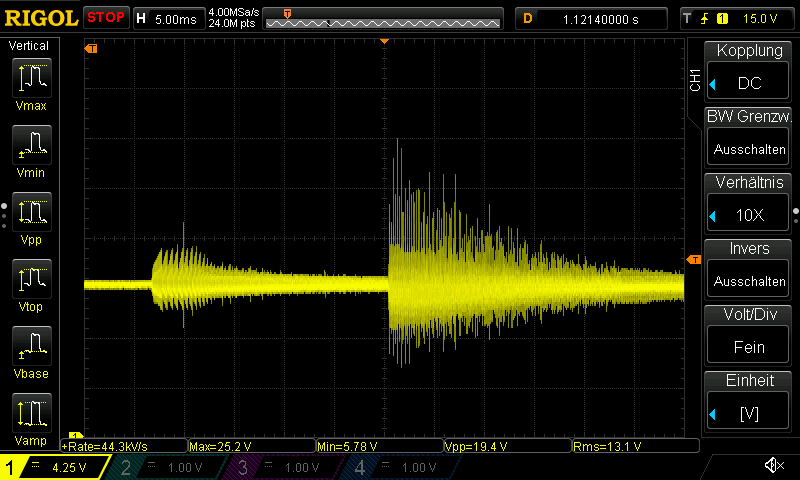Click the speaker mute icon
Screen dimensions: 800x480
click(x=773, y=466)
